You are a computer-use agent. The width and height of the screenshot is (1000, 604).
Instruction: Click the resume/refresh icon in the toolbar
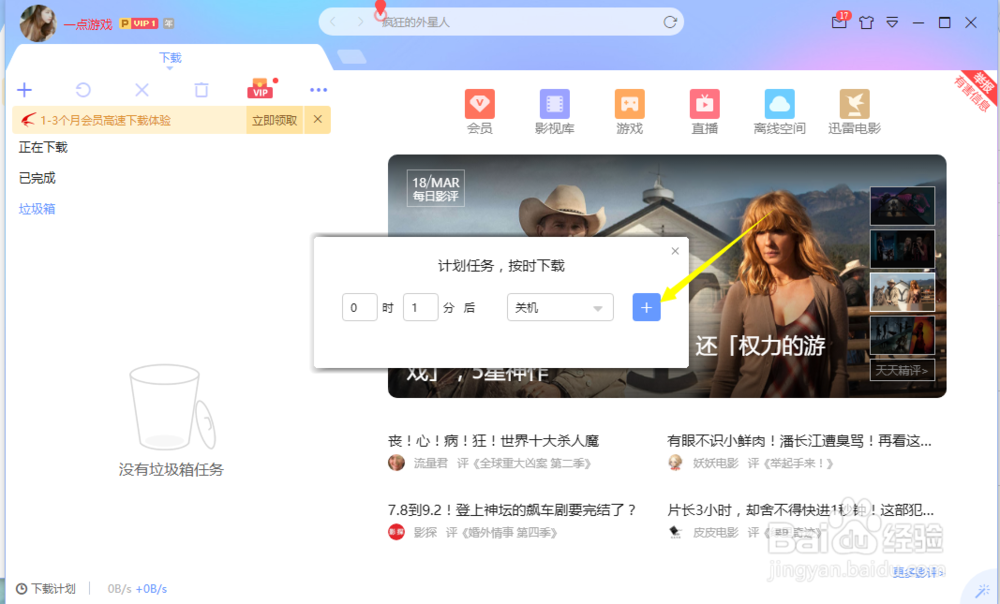click(x=83, y=89)
